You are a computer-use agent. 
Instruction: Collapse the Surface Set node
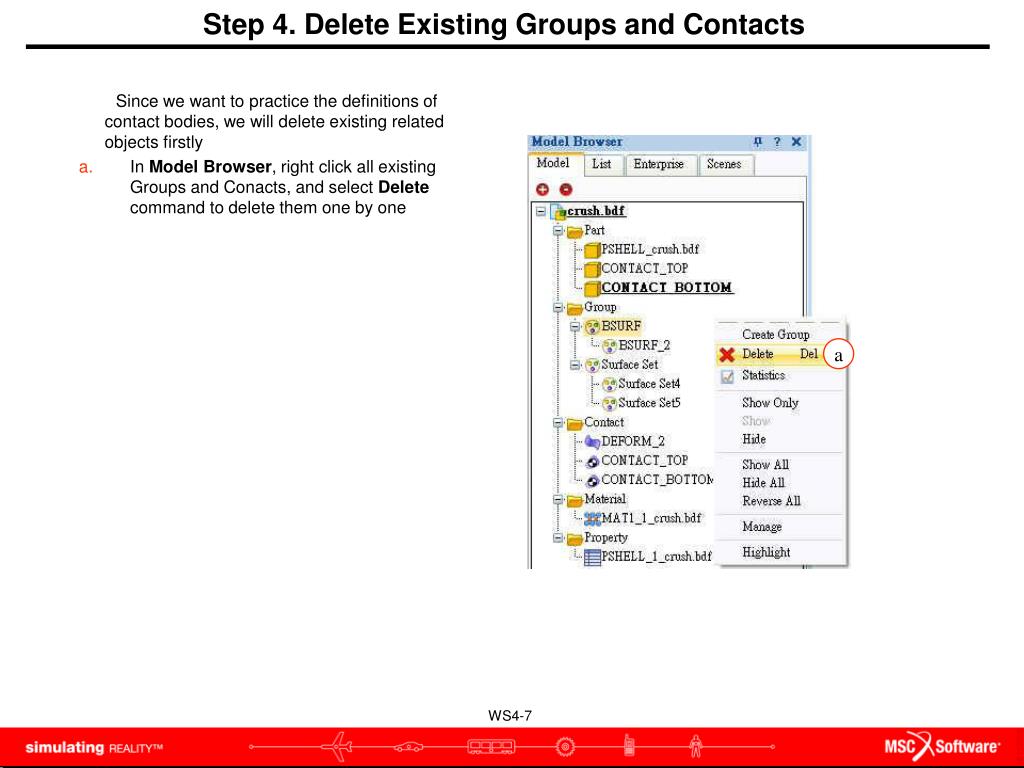(x=575, y=364)
